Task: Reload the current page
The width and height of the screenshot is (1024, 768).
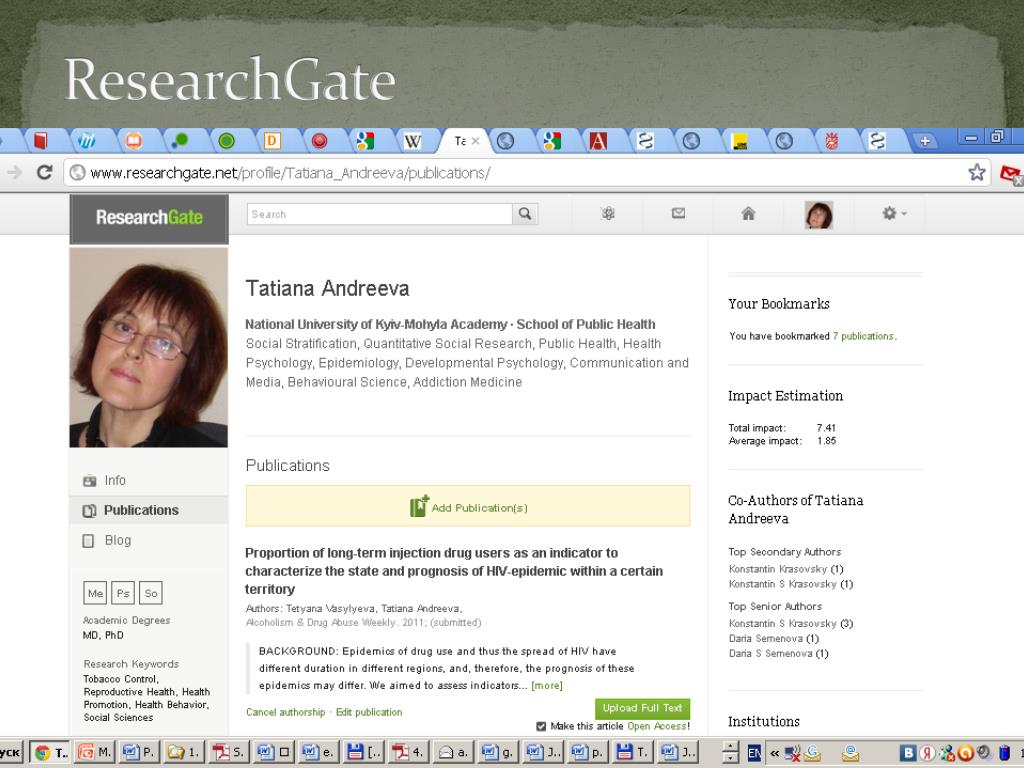Action: tap(44, 172)
